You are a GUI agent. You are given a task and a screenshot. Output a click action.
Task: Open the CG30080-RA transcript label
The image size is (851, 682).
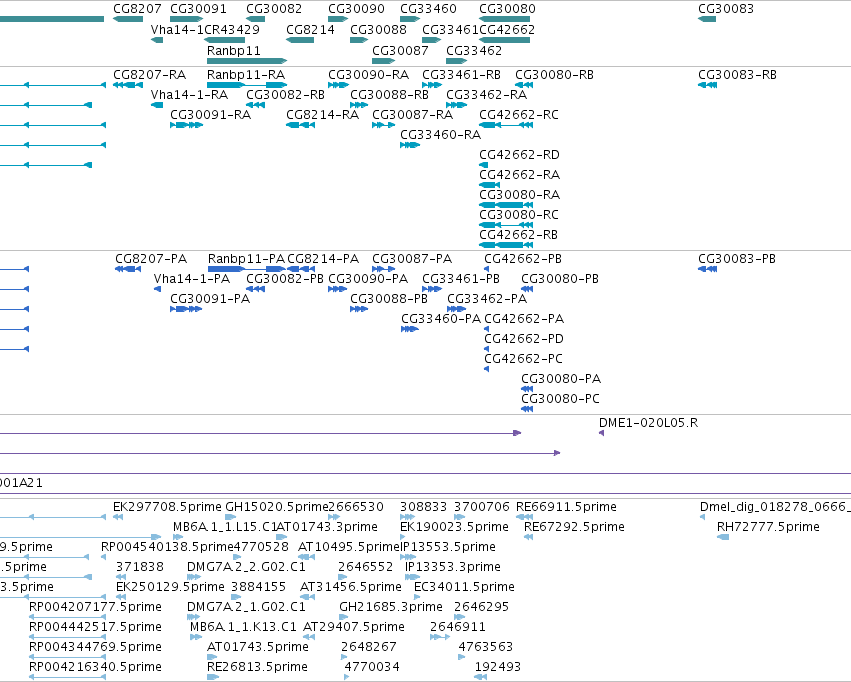pyautogui.click(x=519, y=194)
